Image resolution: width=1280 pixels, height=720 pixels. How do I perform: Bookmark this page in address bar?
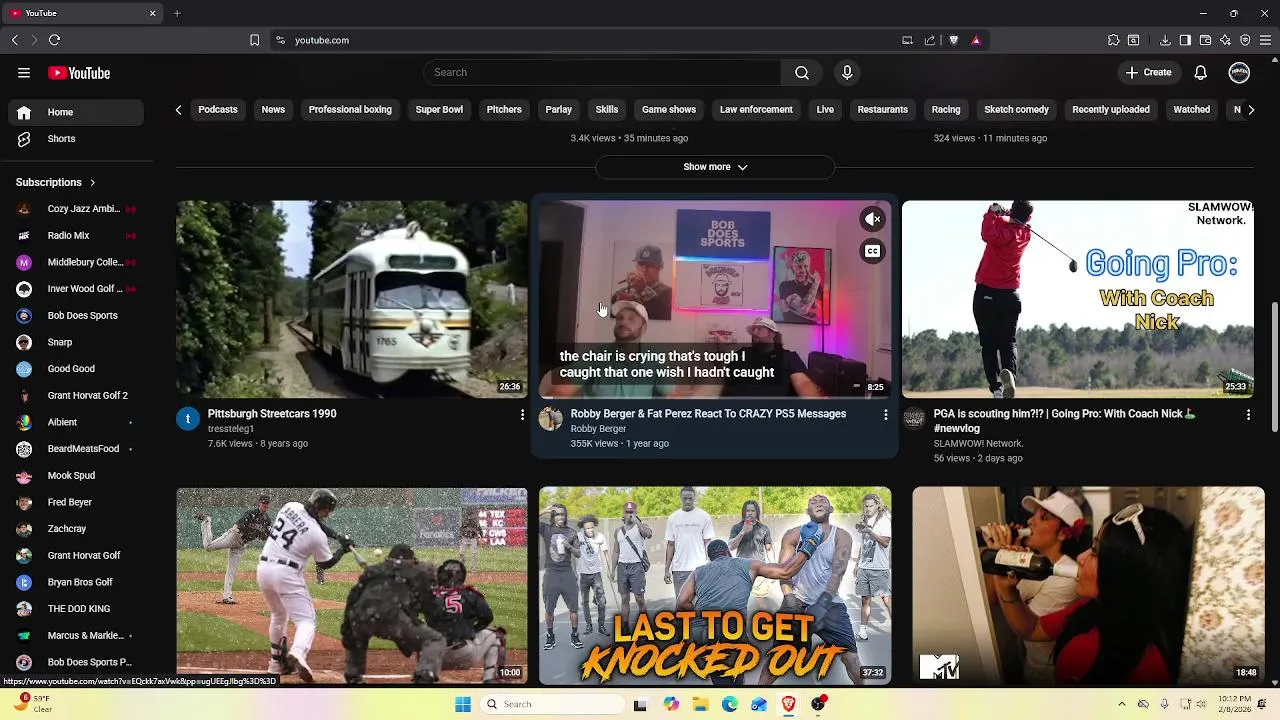(254, 40)
